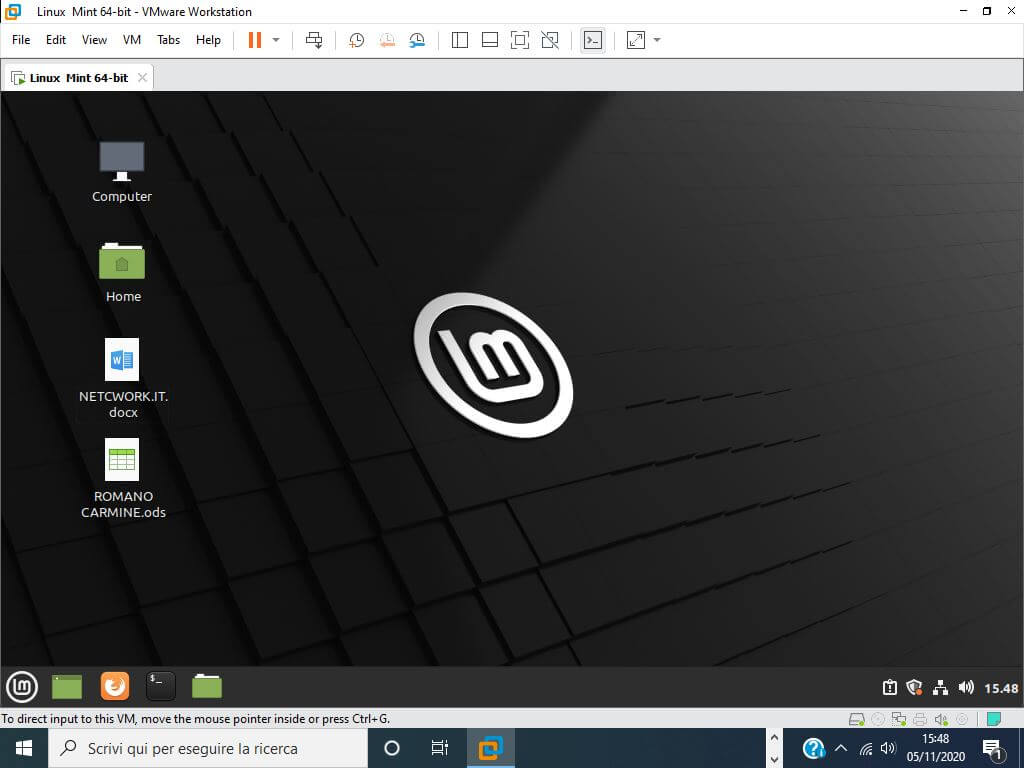1024x768 pixels.
Task: Revert the VM to its snapshot
Action: click(387, 40)
